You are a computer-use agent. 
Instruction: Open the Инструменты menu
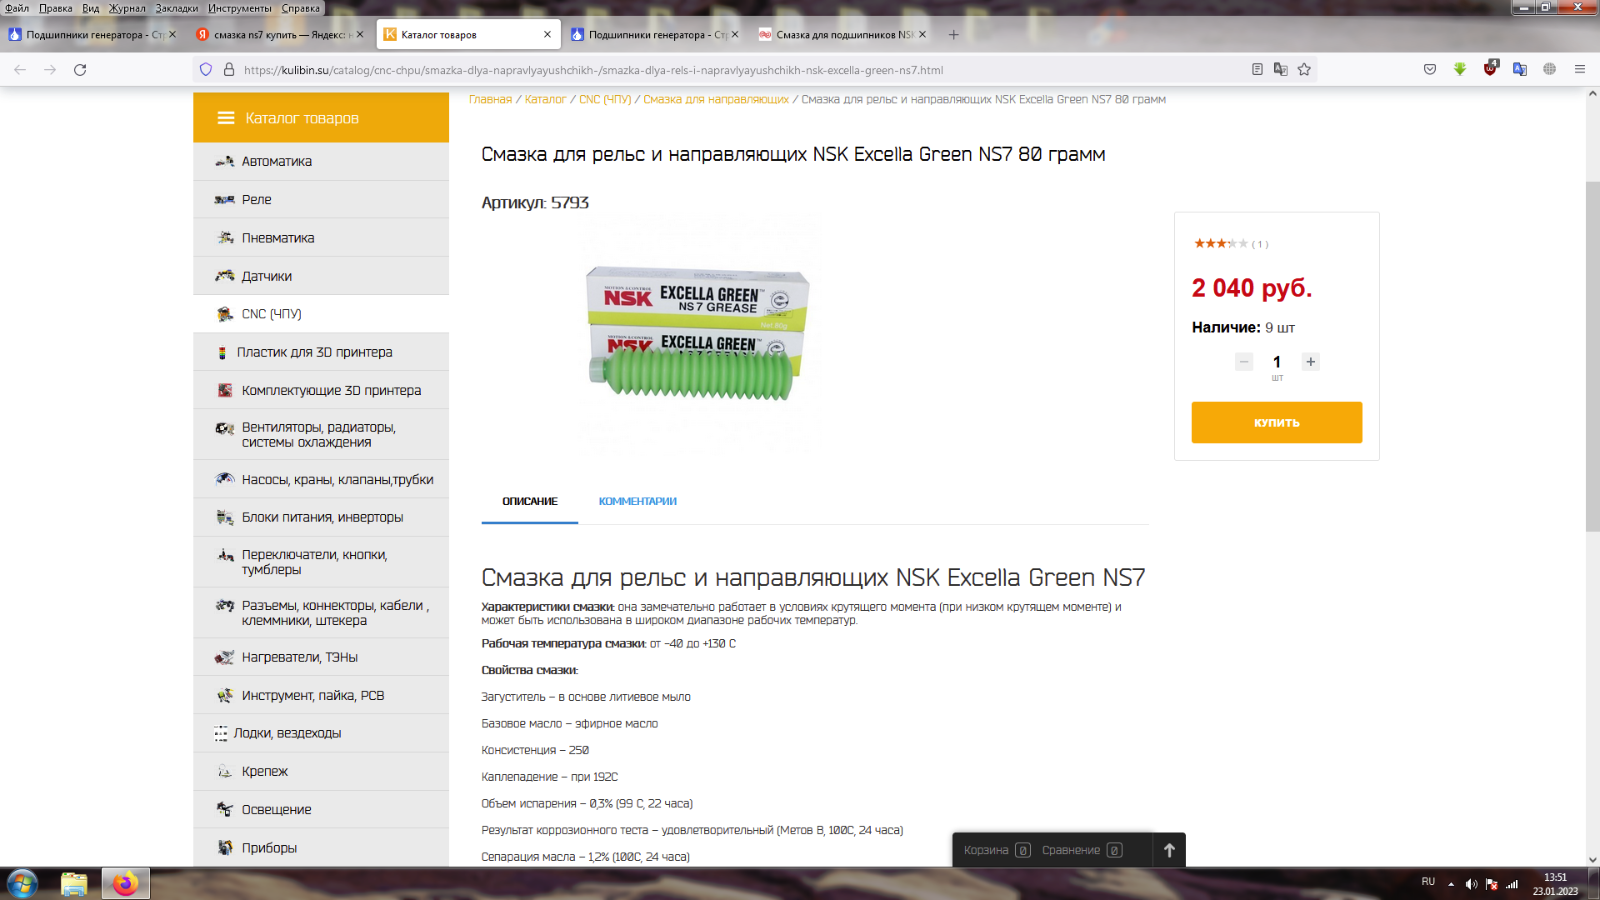240,8
